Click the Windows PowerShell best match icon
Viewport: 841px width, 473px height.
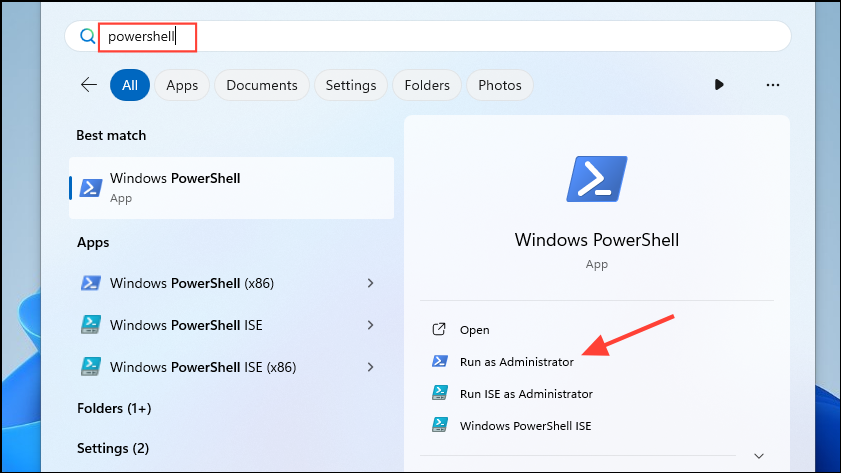[x=91, y=188]
